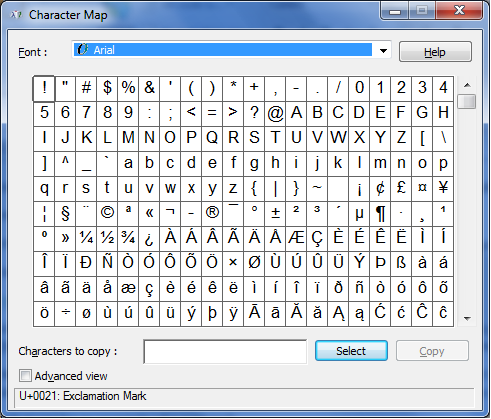
Task: Select the lowercase g character
Action: click(x=254, y=164)
